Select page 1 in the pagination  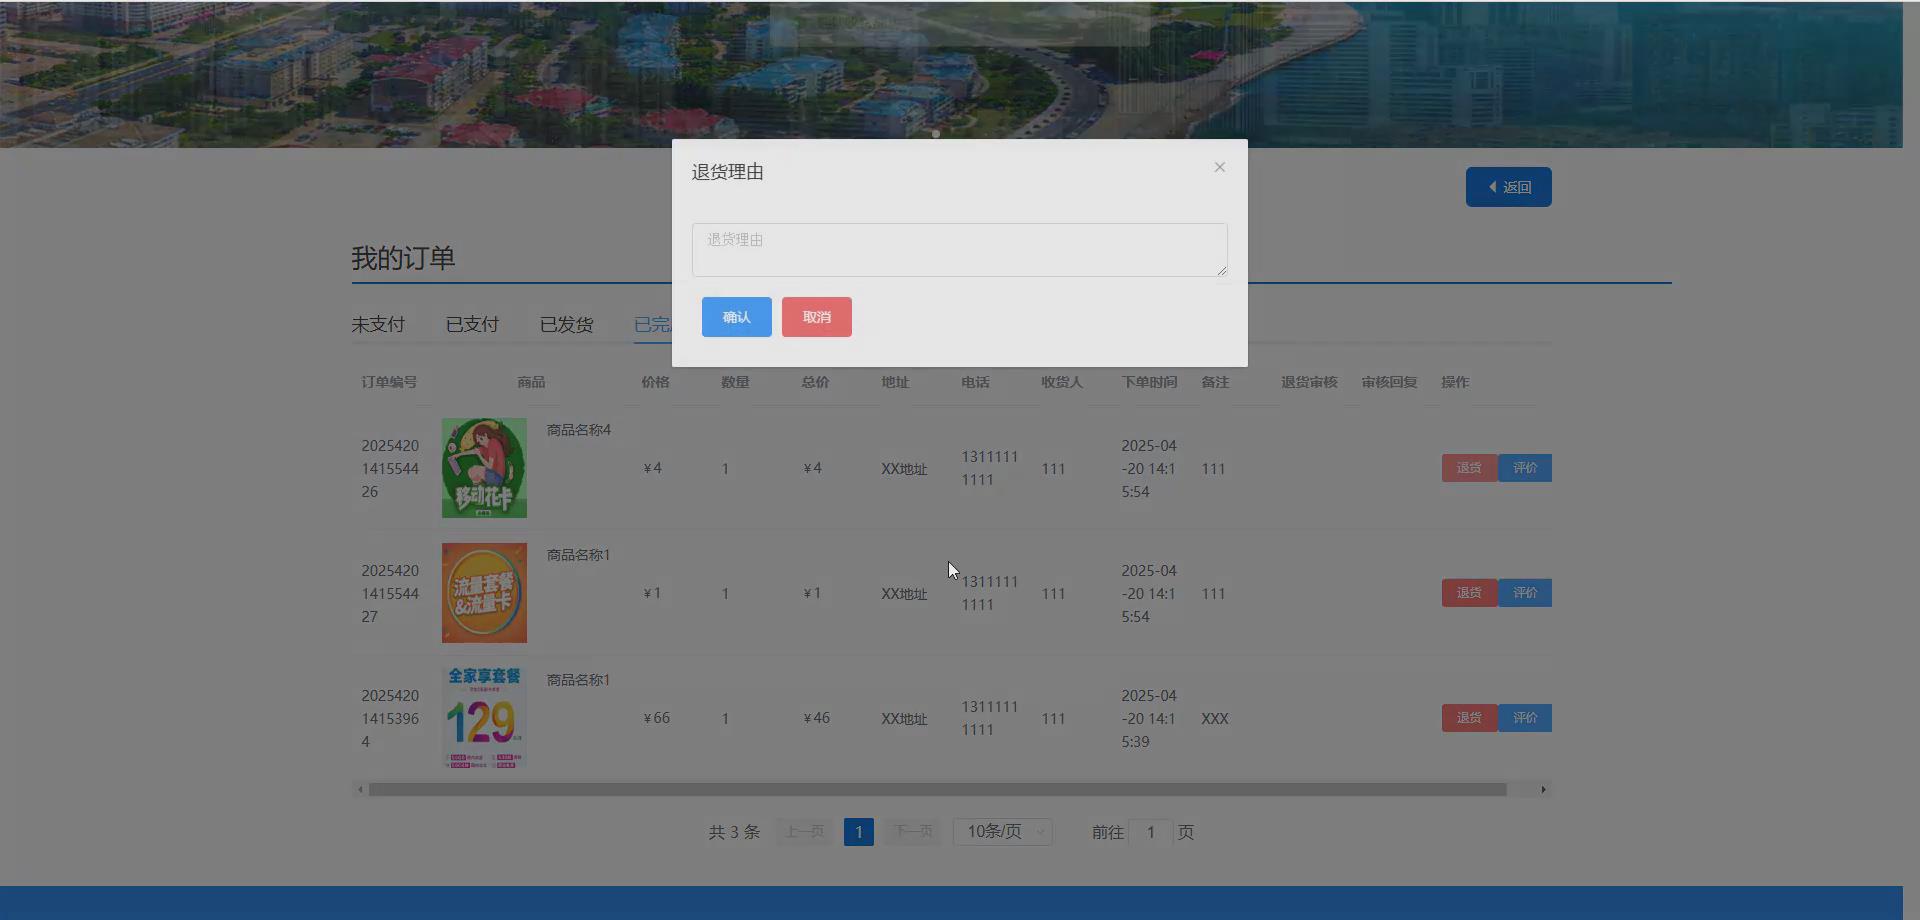(858, 831)
